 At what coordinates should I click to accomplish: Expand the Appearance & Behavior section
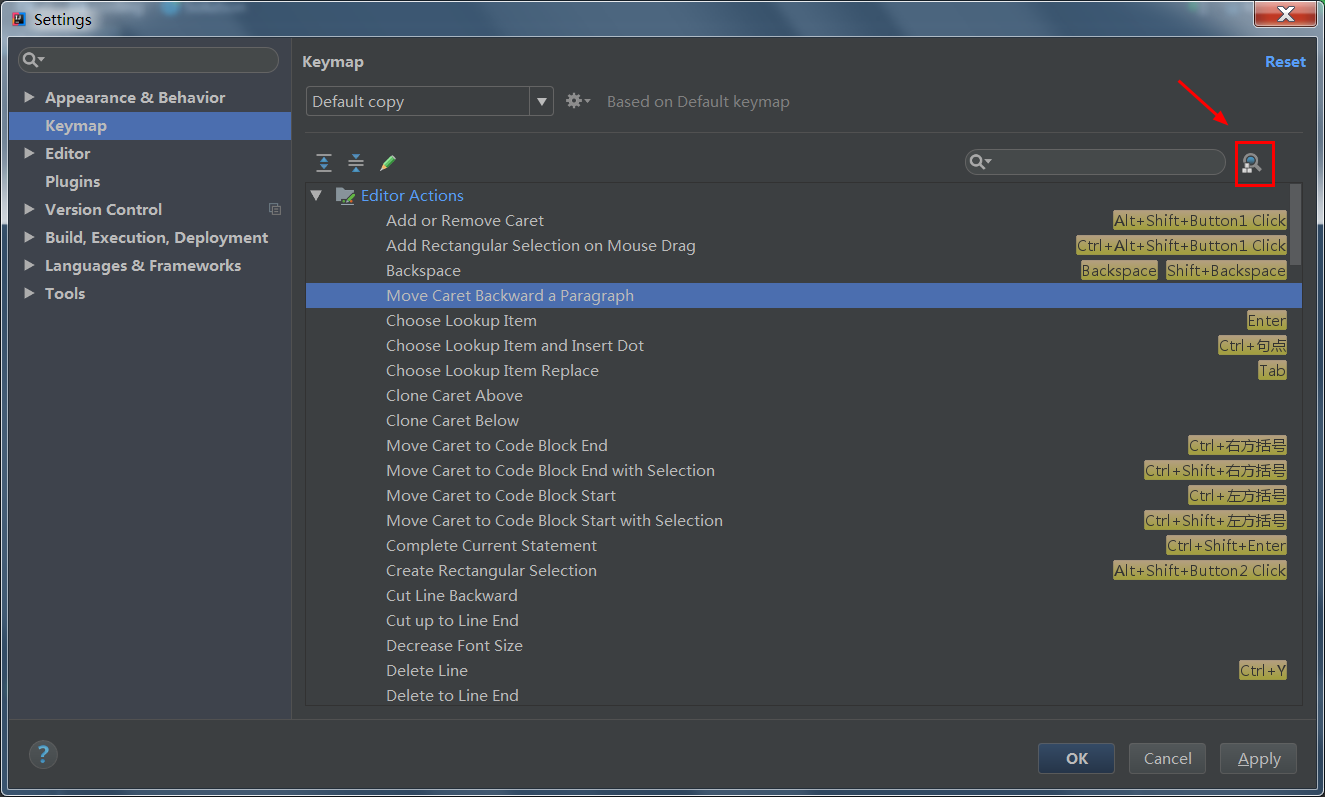[x=29, y=97]
